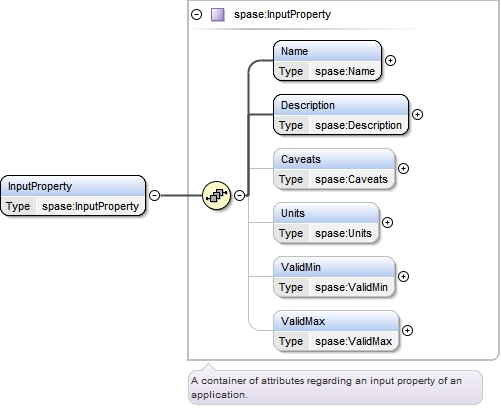Image resolution: width=501 pixels, height=408 pixels.
Task: Click the container annotation description note
Action: pyautogui.click(x=335, y=387)
